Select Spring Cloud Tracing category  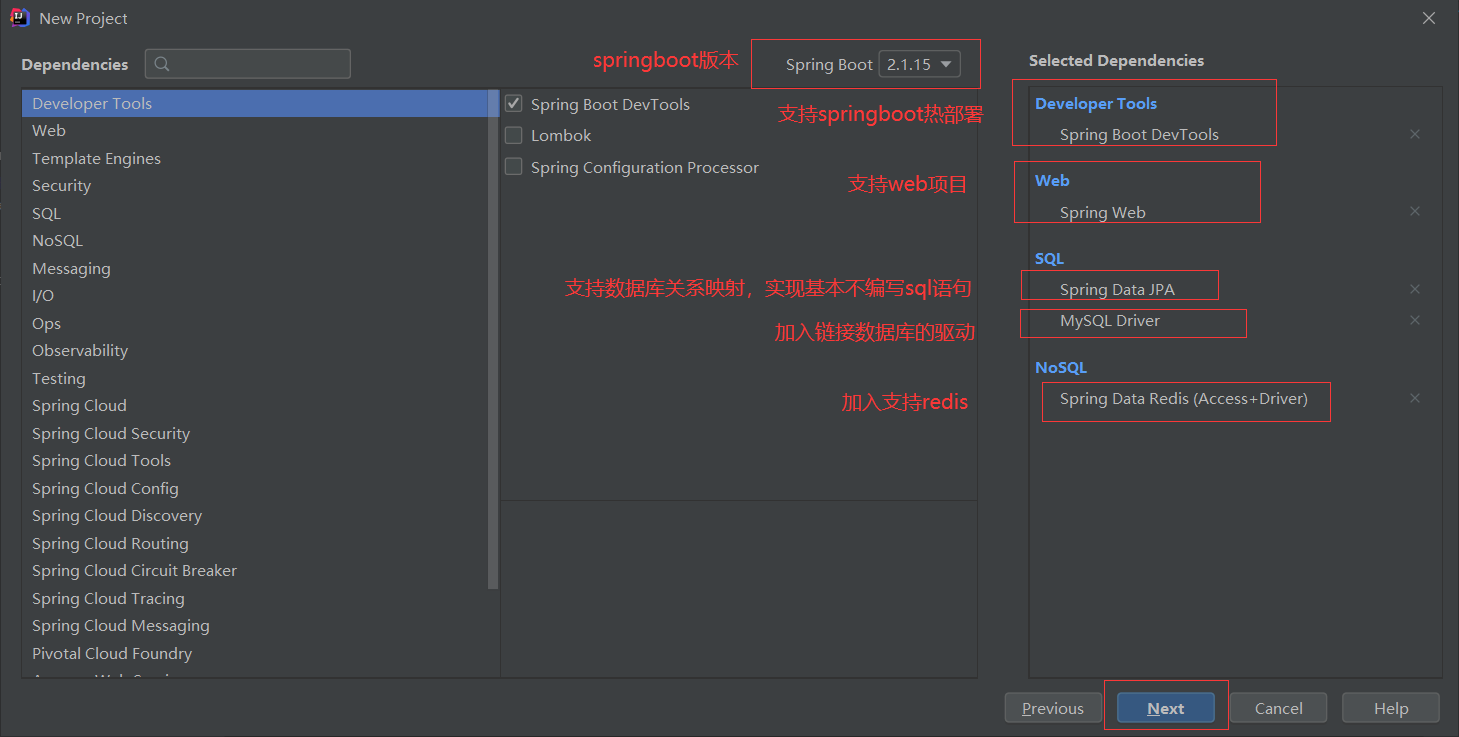[255, 598]
